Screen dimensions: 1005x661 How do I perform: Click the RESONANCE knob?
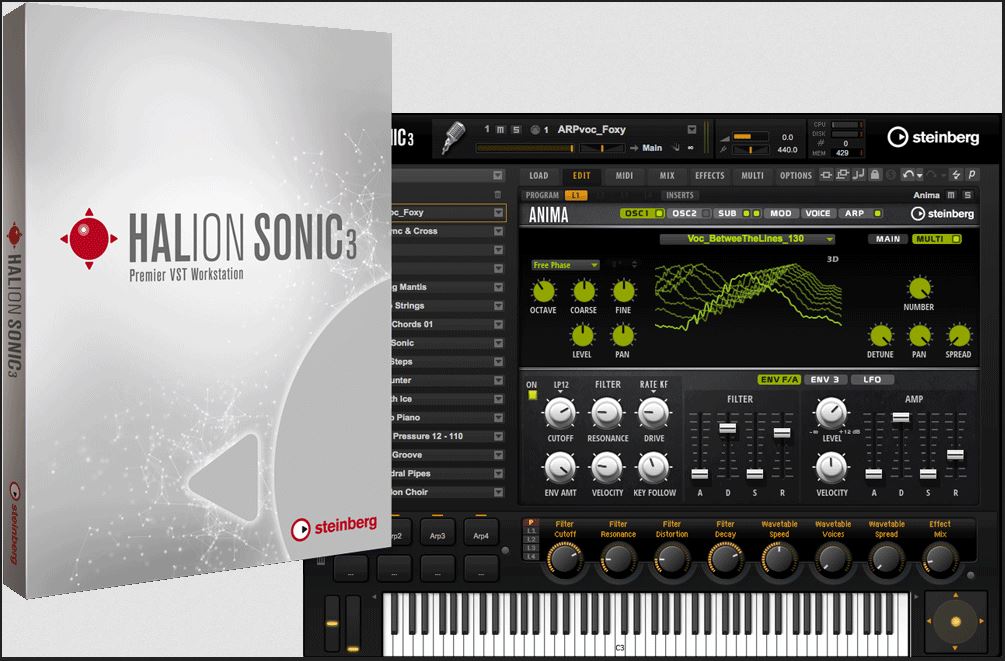(606, 414)
